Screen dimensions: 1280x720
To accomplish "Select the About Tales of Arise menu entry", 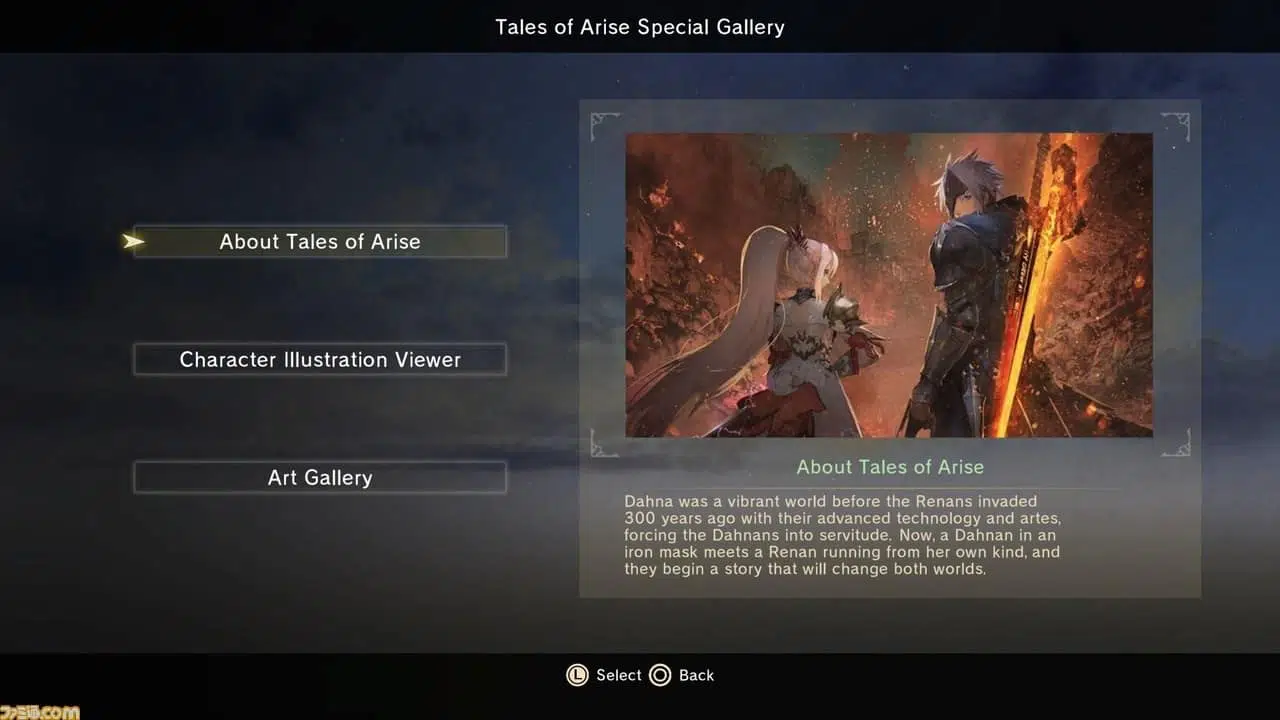I will point(320,241).
